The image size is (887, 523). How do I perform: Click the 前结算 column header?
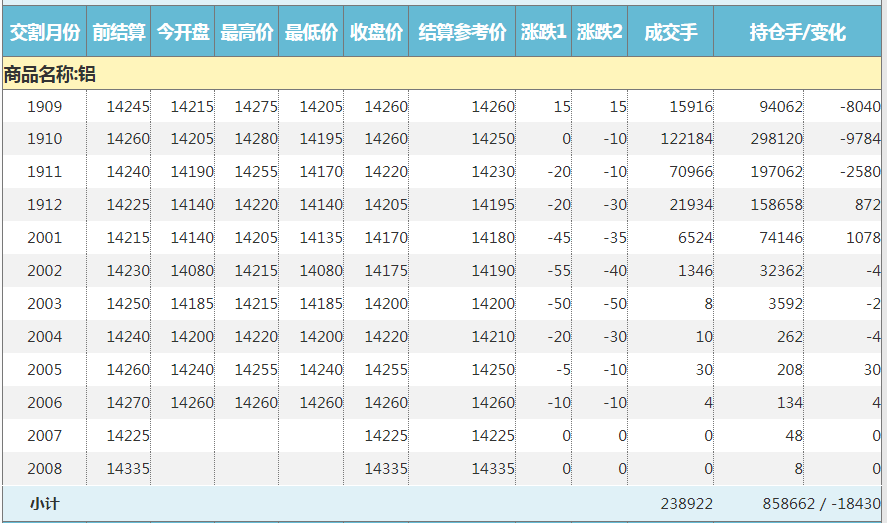click(x=119, y=32)
